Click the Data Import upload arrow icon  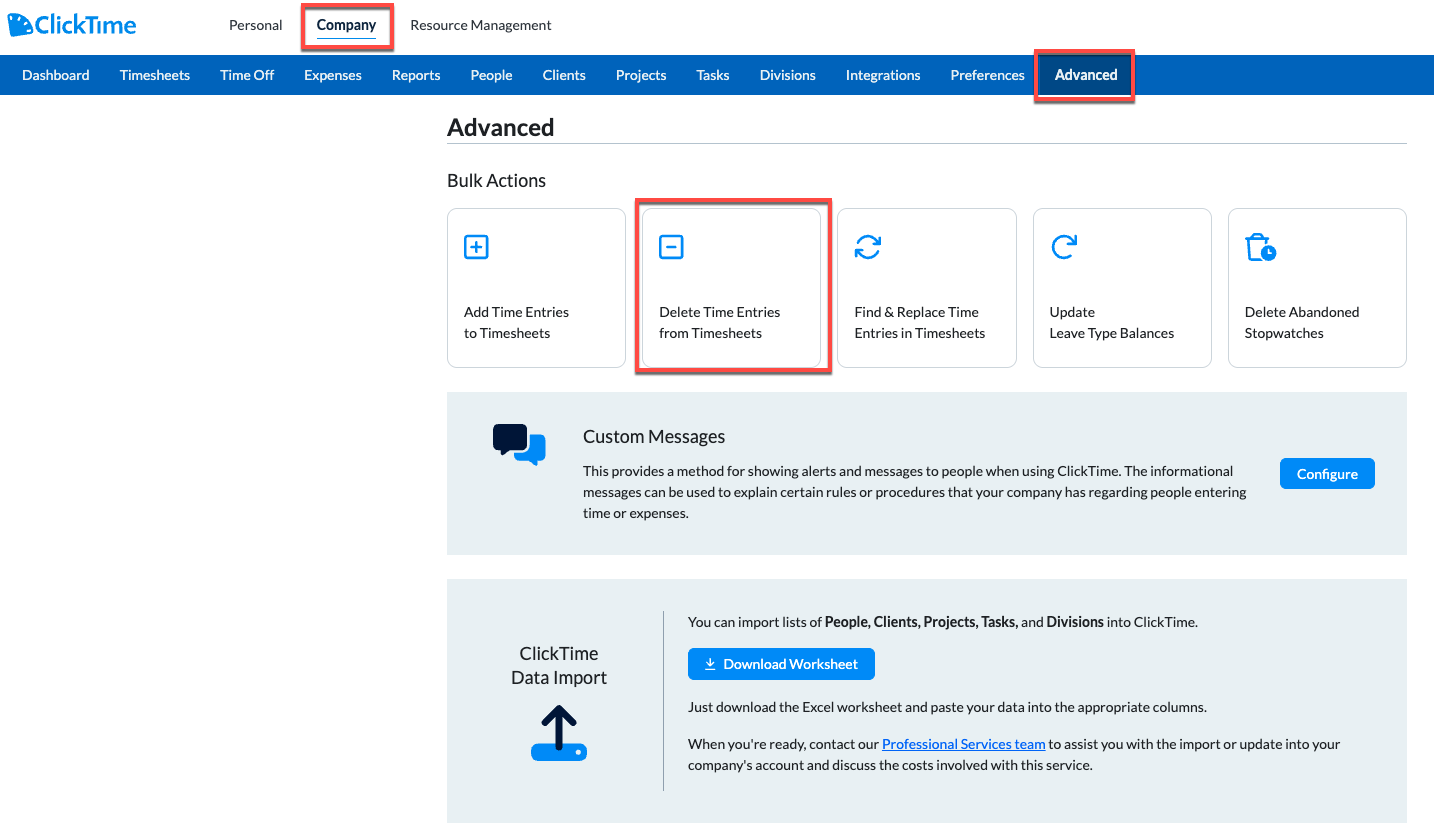(x=559, y=733)
